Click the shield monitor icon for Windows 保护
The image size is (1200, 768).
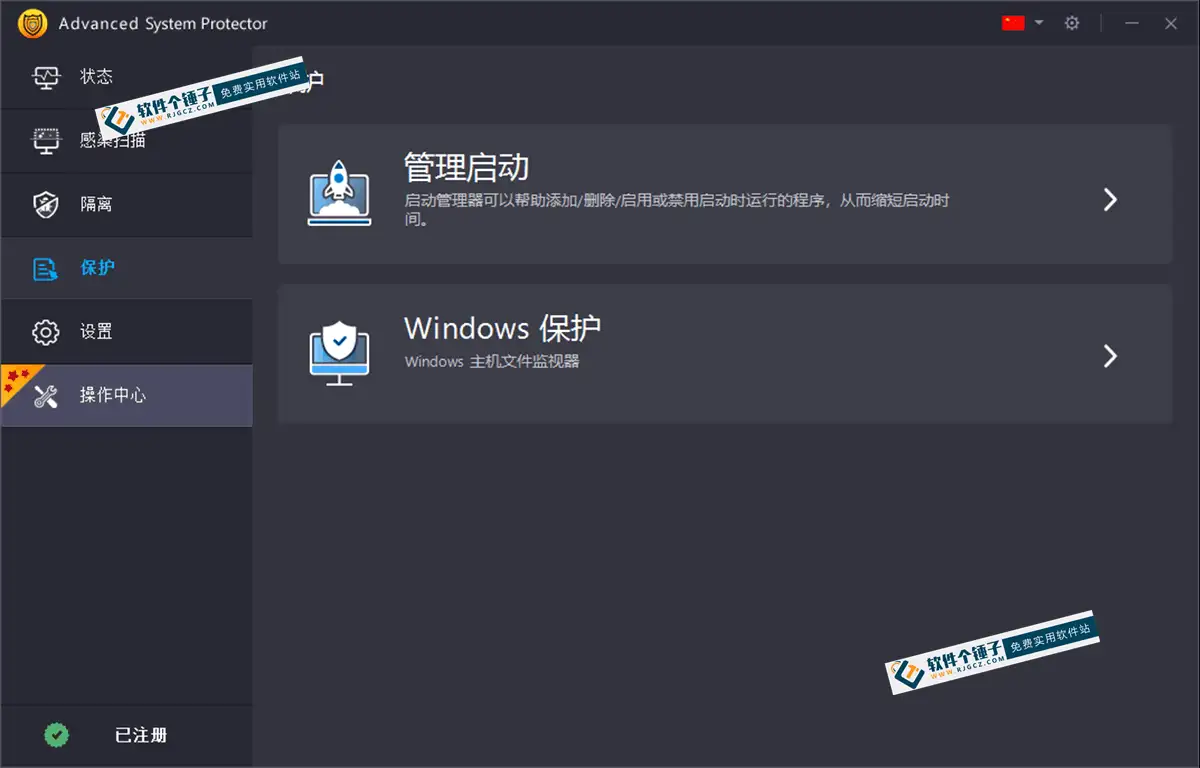click(x=339, y=353)
